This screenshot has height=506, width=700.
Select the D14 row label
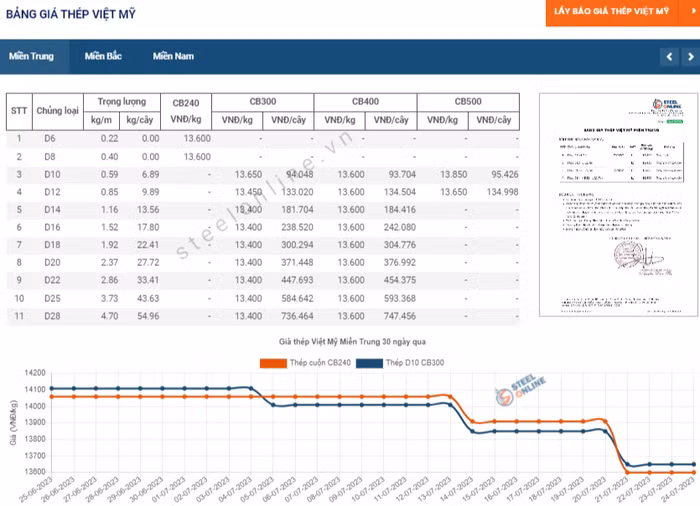[52, 210]
